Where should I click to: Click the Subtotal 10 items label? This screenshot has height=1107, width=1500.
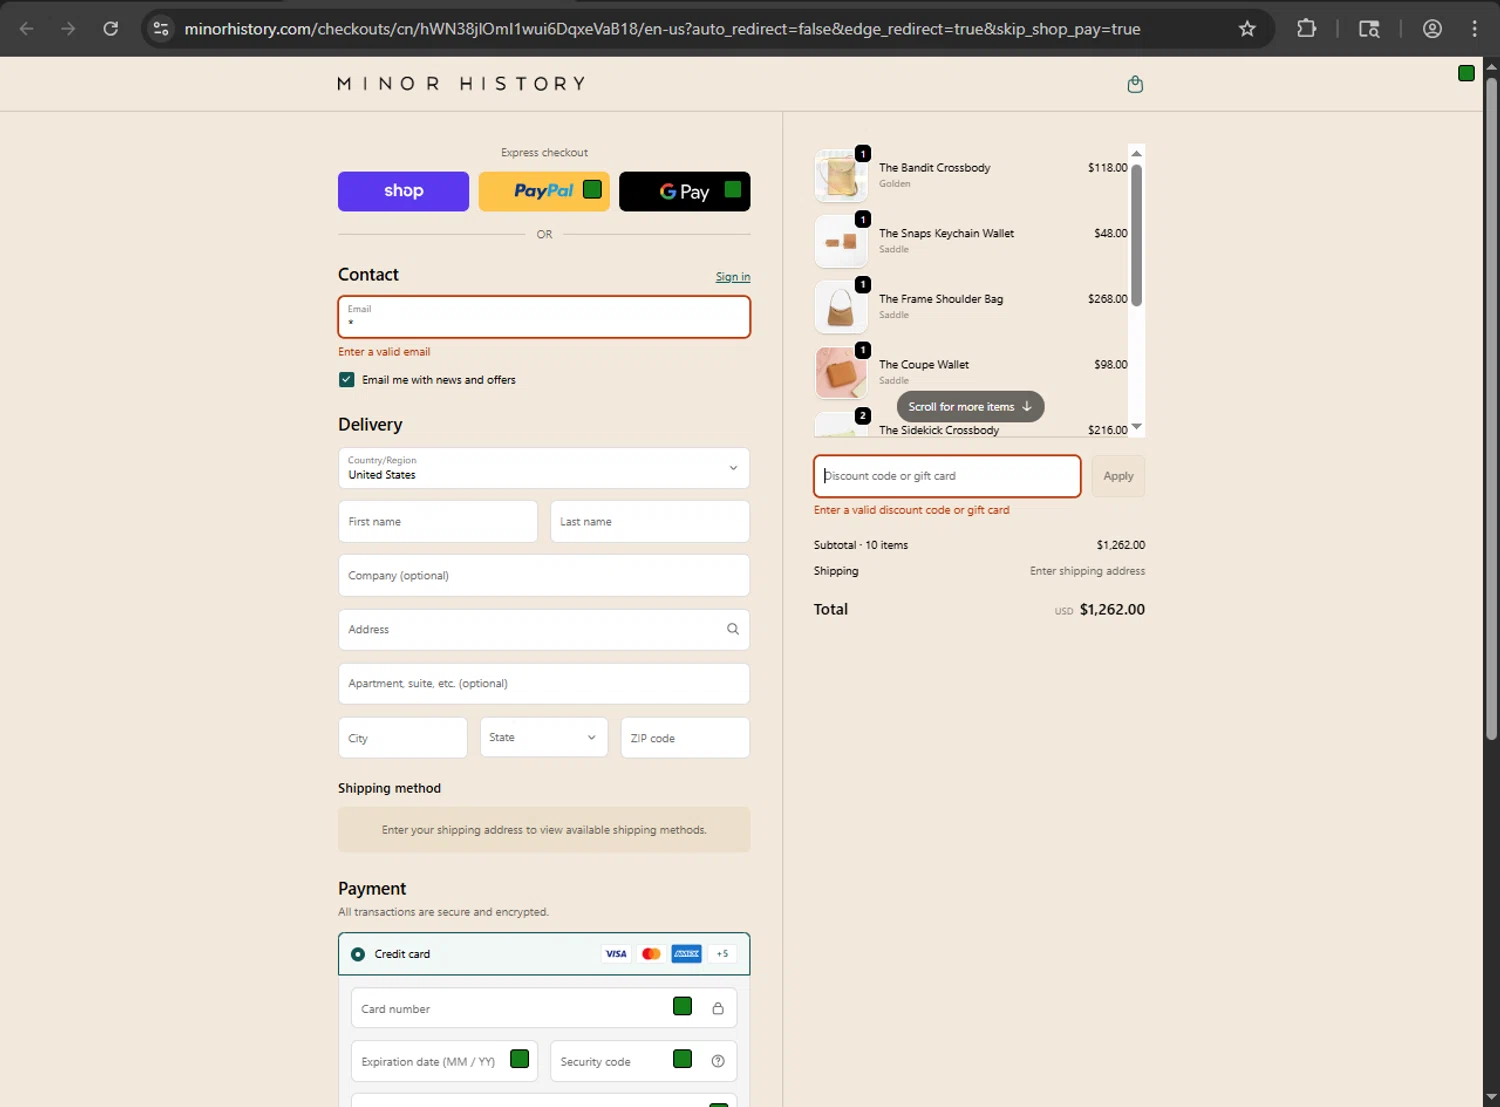point(861,545)
